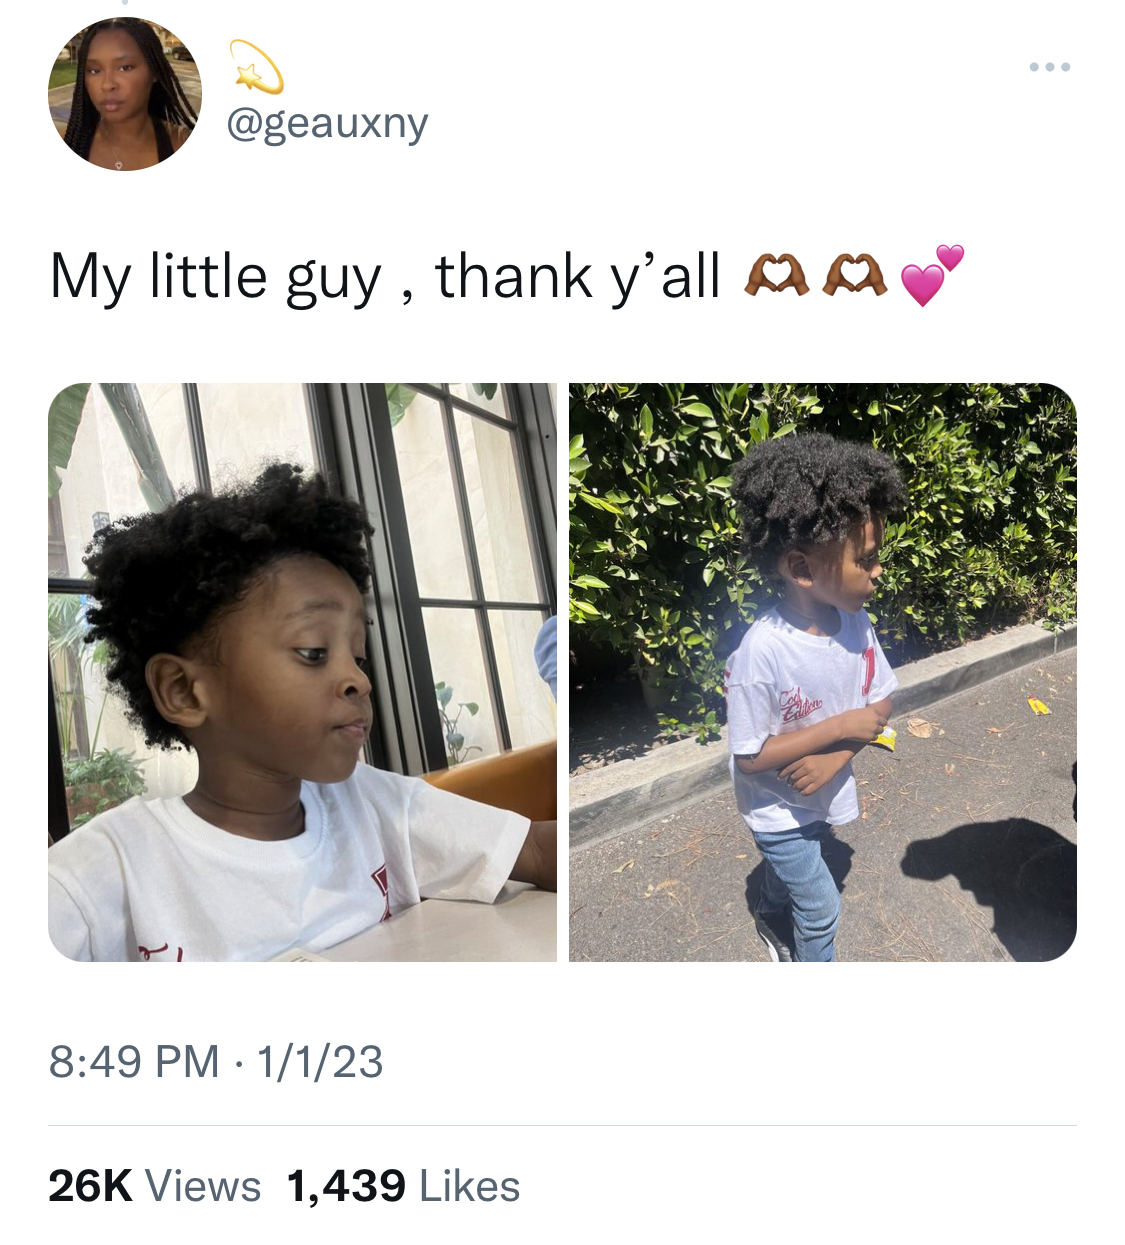
Task: Open the left photo of child indoors
Action: (302, 672)
